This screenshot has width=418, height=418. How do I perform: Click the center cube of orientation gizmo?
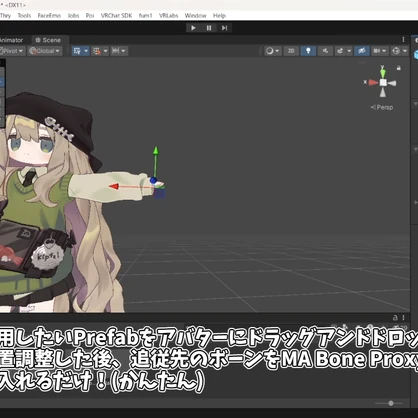coord(383,82)
